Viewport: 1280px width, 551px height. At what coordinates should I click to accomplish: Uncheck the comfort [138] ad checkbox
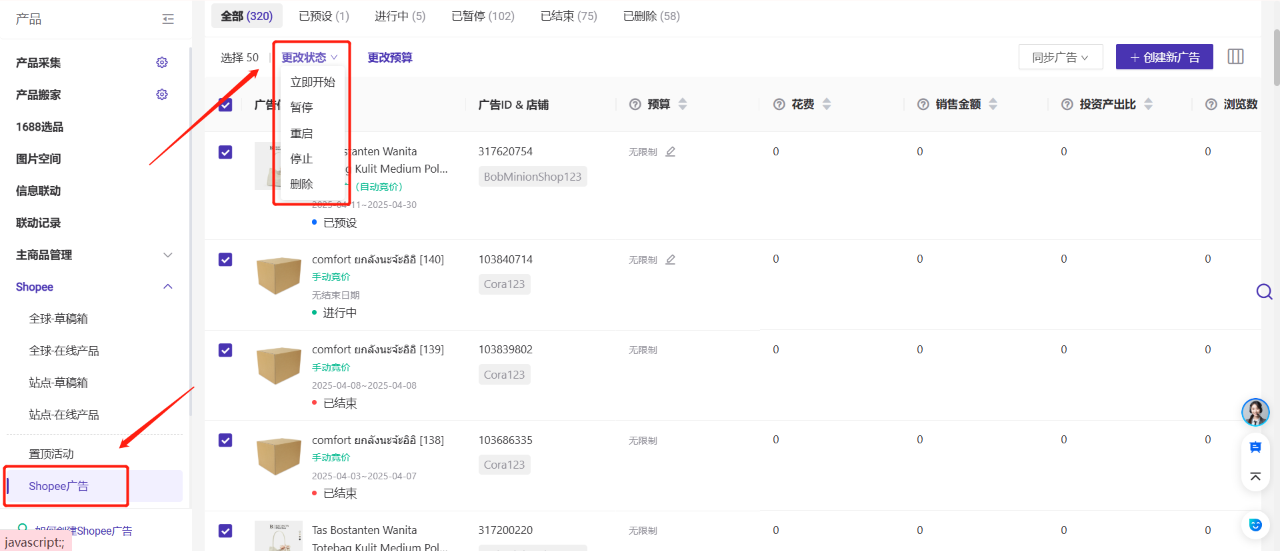tap(225, 440)
